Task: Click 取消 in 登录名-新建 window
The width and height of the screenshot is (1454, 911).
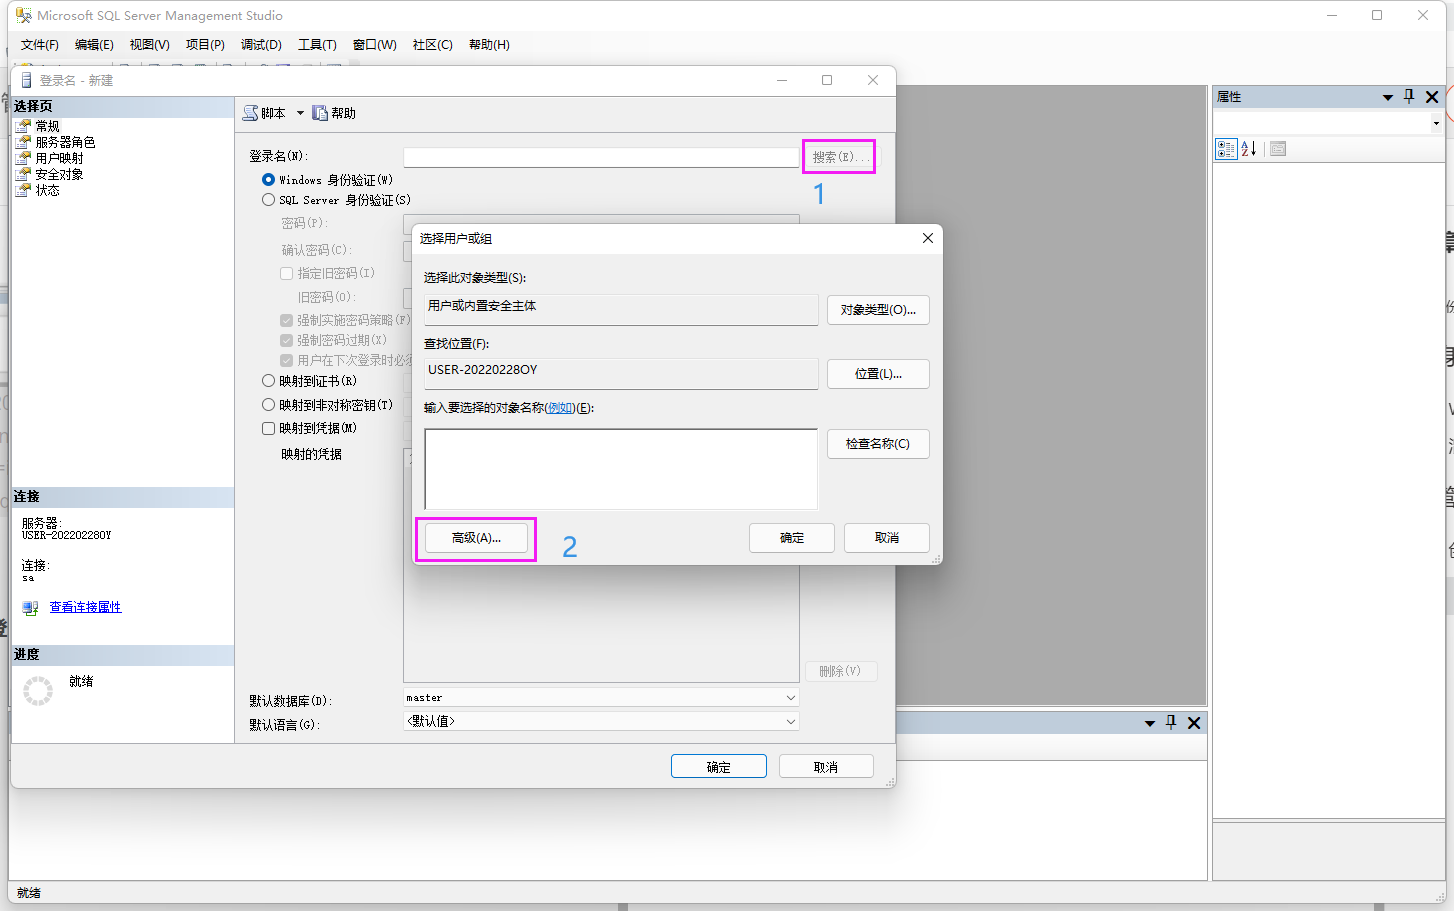Action: 826,767
